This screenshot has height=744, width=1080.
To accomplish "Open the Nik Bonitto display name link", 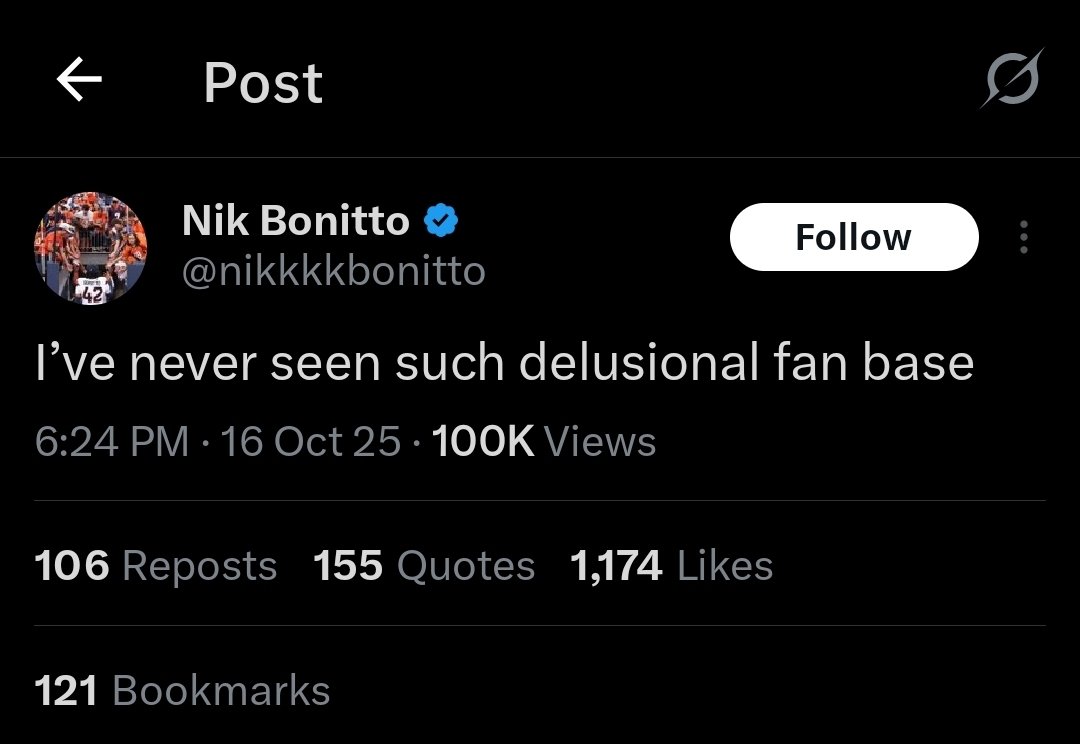I will [295, 221].
